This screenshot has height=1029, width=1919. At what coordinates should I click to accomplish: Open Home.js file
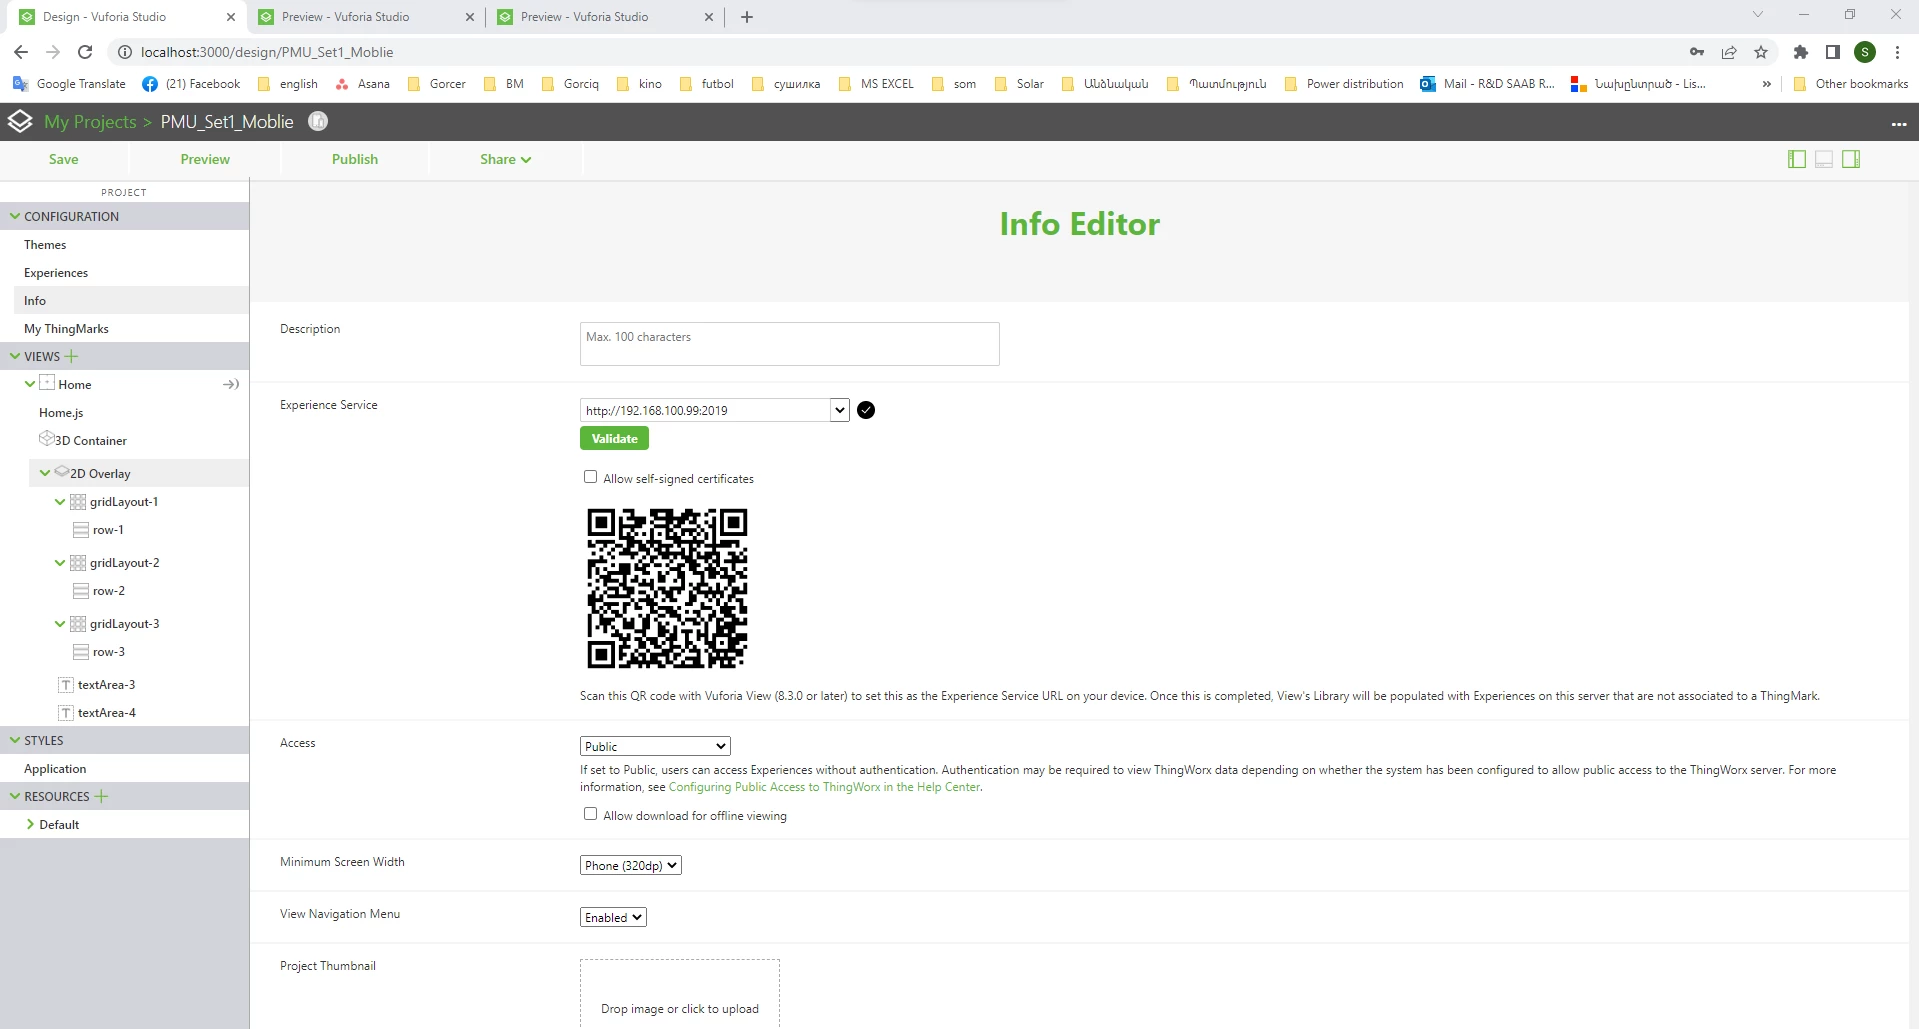coord(61,413)
